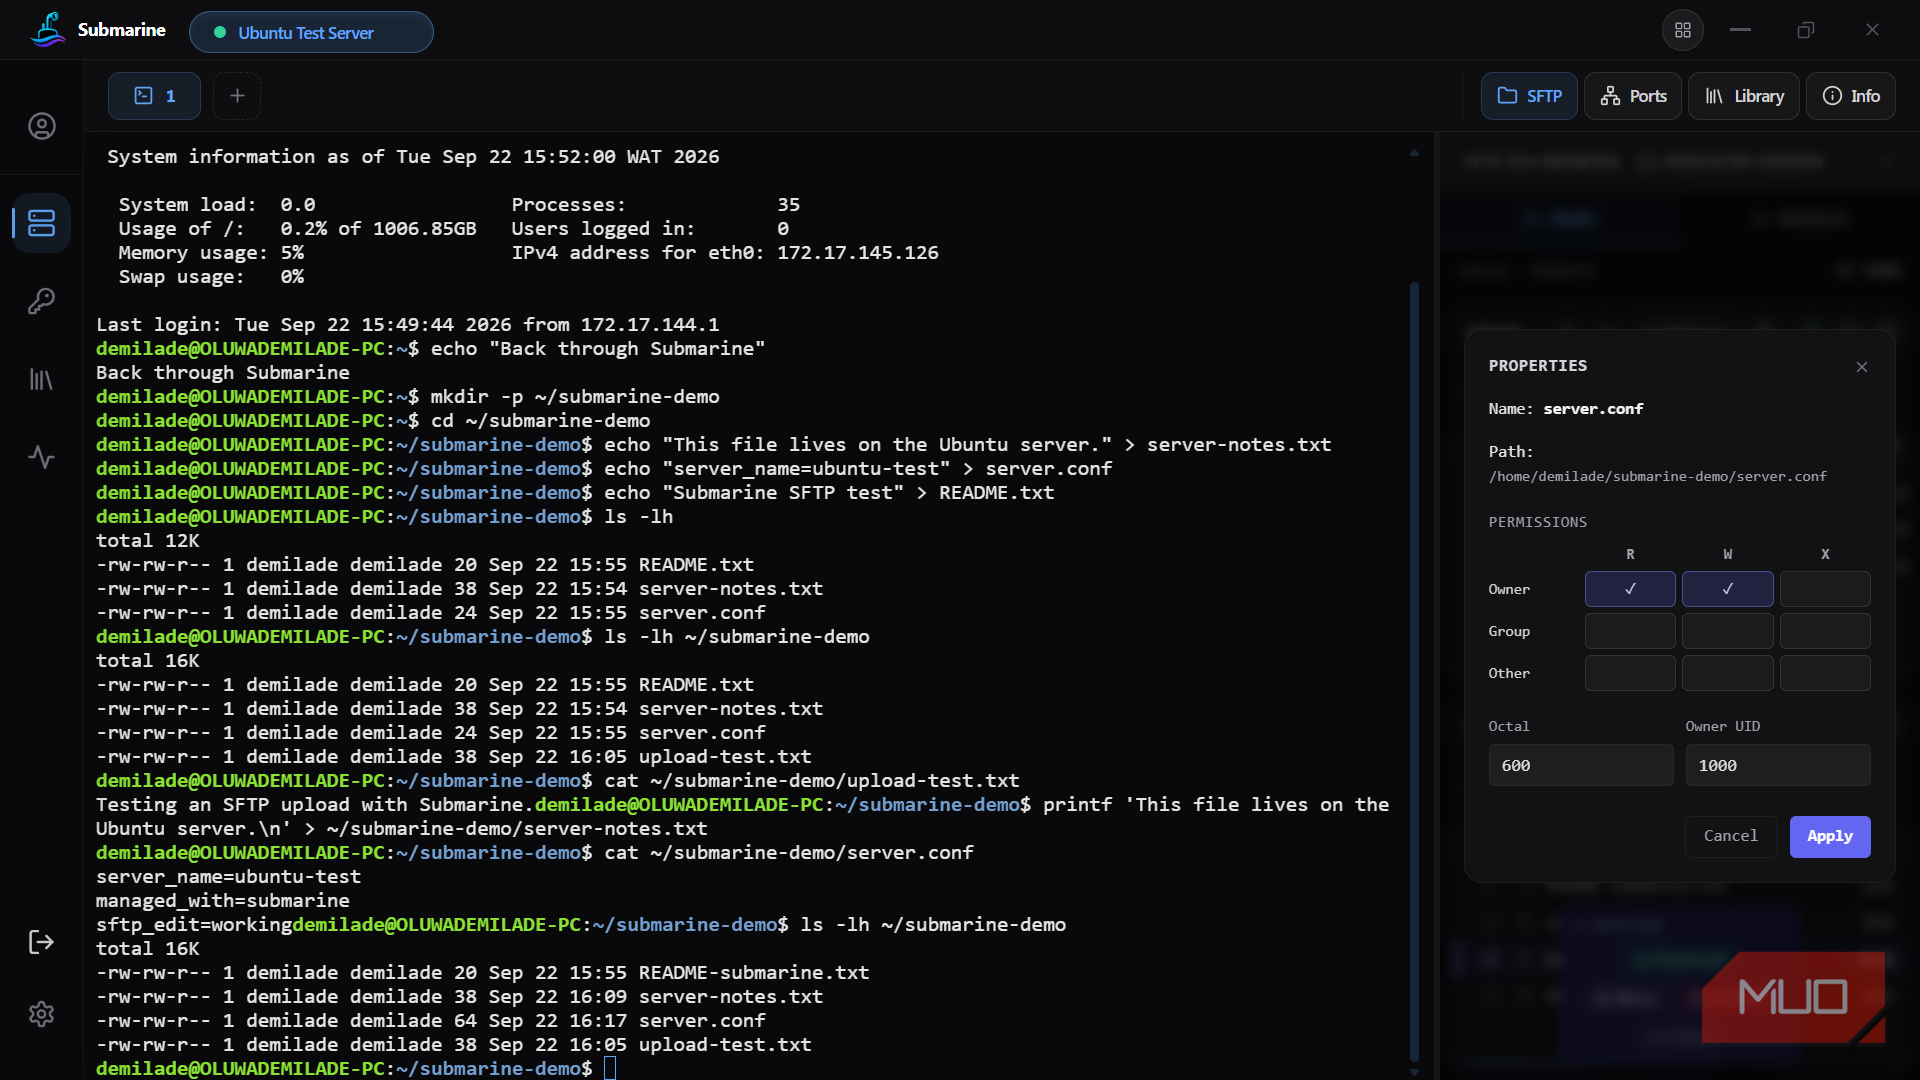Click the terminal prompt cursor at bottom

click(x=610, y=1068)
